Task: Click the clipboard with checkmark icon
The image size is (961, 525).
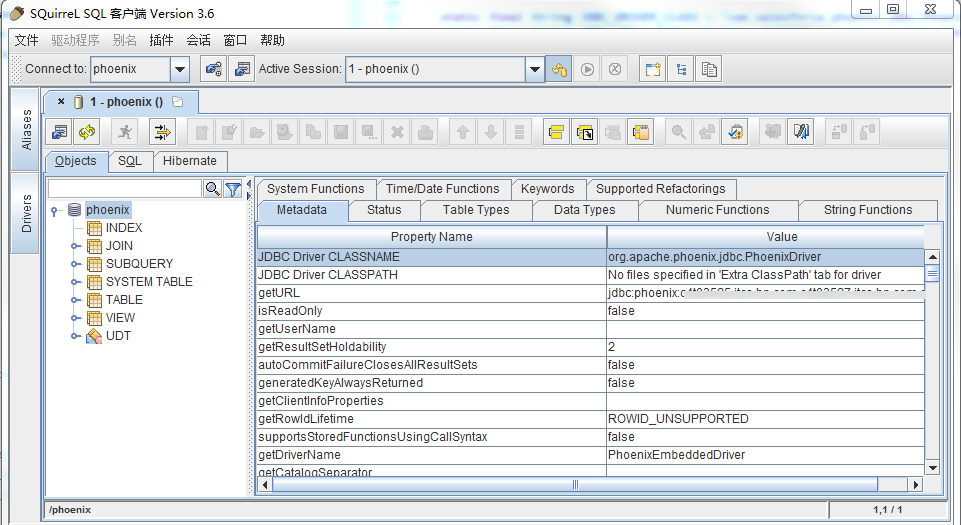Action: (x=735, y=132)
